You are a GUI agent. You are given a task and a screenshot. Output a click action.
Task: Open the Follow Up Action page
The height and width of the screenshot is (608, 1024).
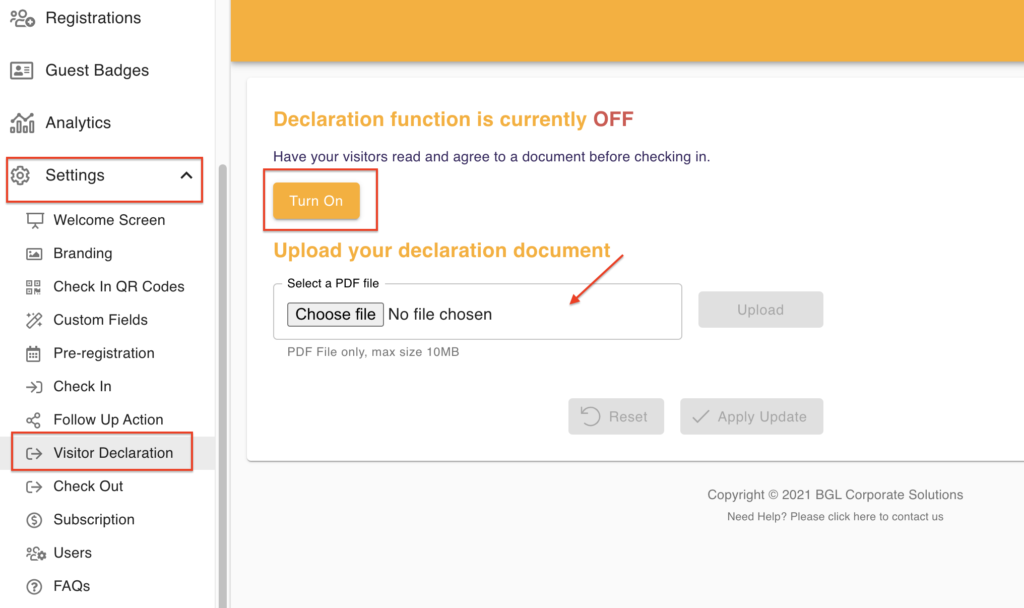[108, 420]
